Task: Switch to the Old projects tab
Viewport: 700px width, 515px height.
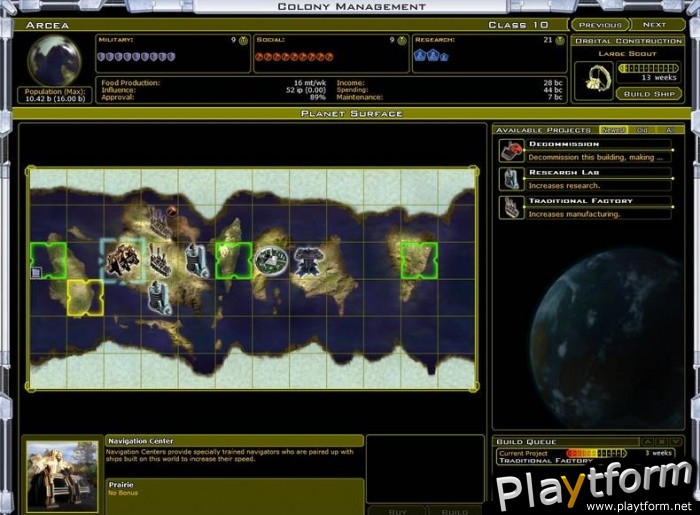Action: point(642,130)
